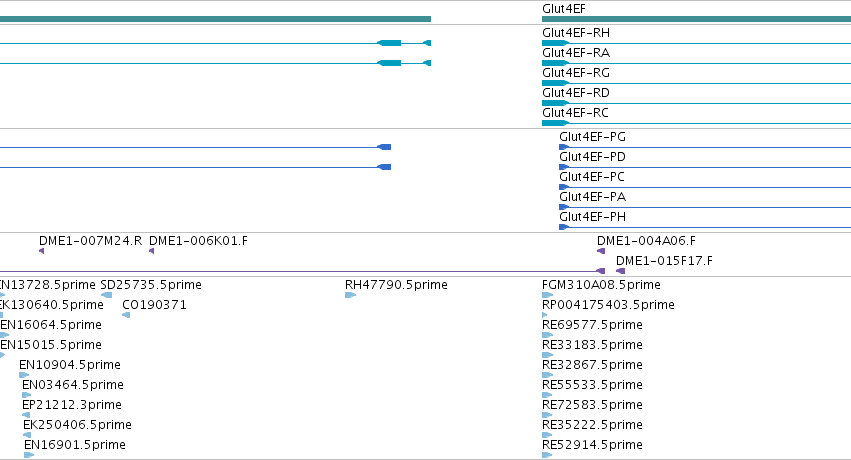
Task: Click the Glut4EF gene bar
Action: (x=696, y=19)
